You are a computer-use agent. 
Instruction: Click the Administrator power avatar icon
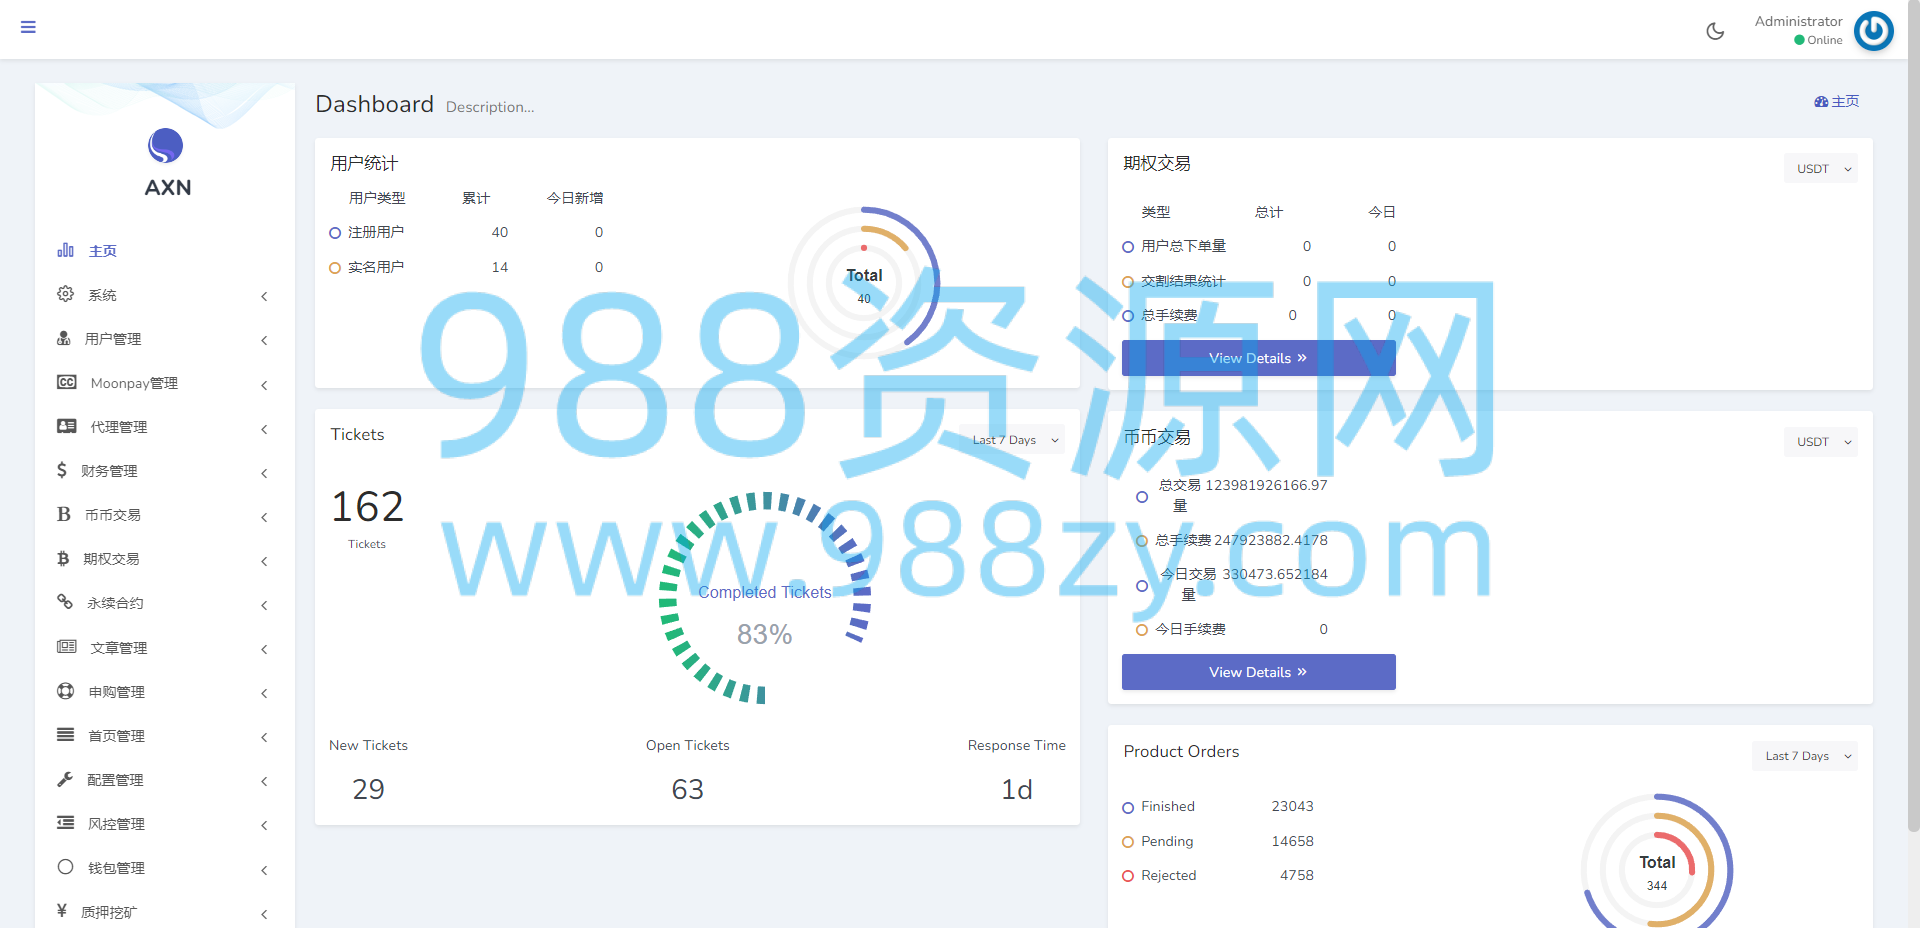click(x=1873, y=30)
